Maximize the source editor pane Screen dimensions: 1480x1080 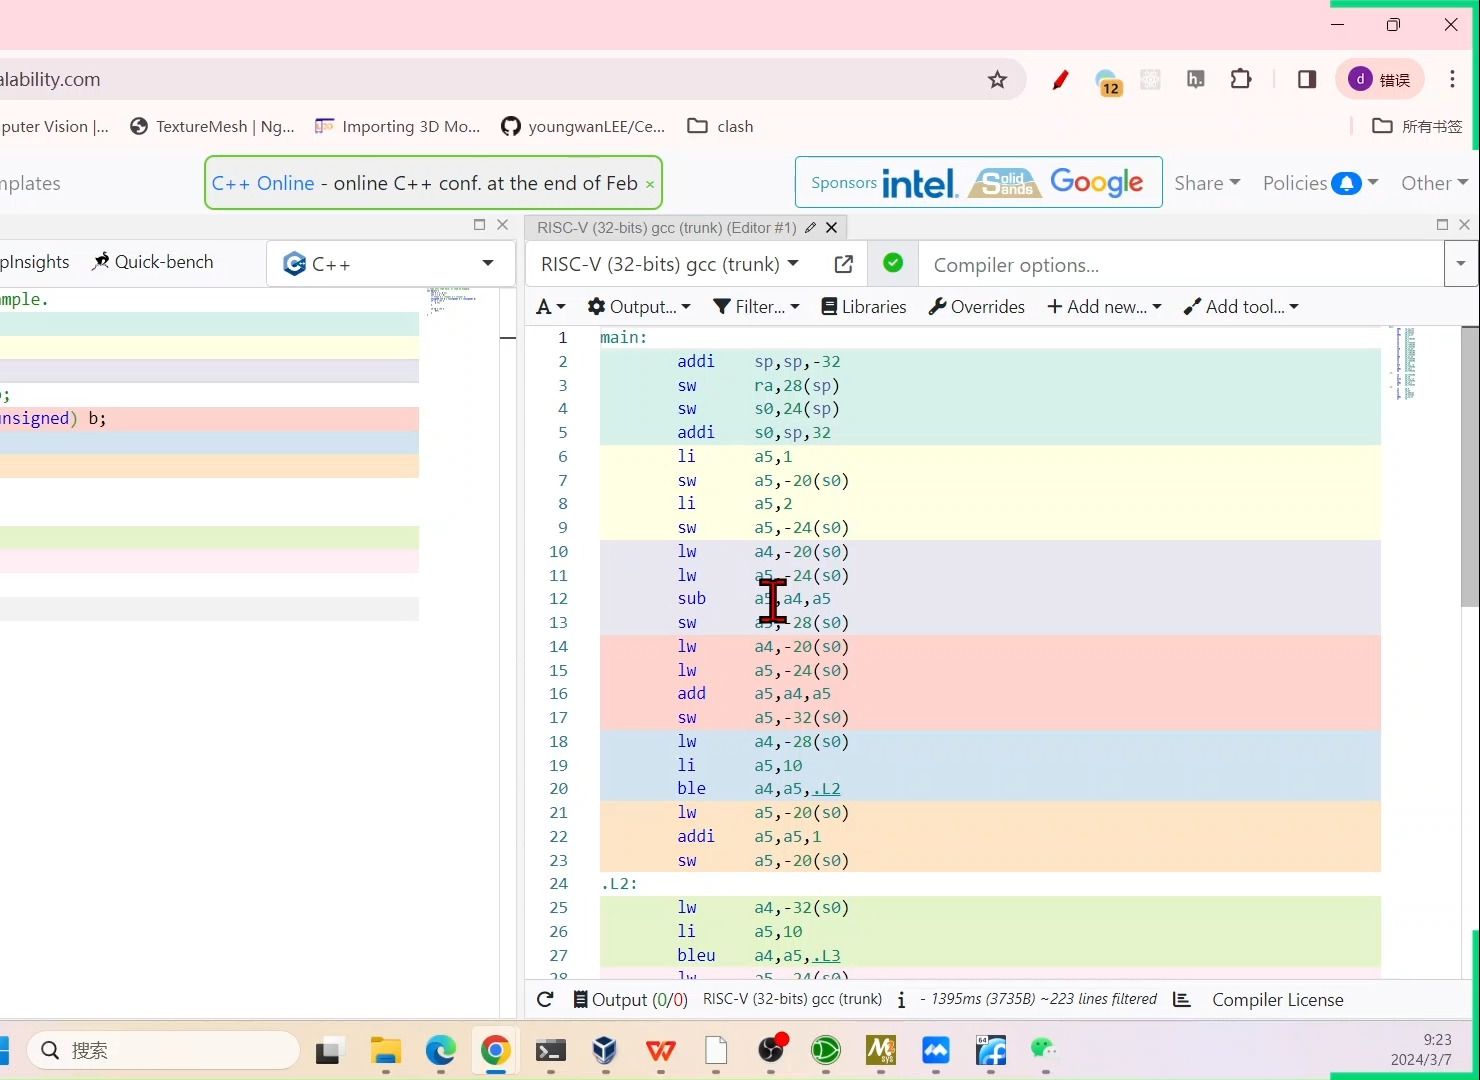(479, 225)
